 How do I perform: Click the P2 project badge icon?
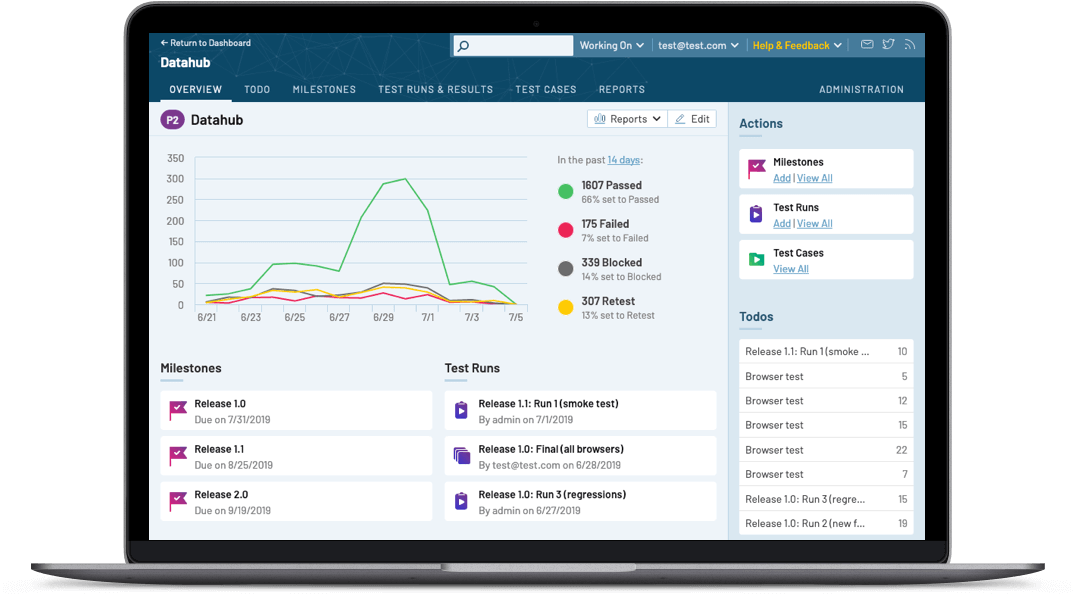click(x=172, y=120)
